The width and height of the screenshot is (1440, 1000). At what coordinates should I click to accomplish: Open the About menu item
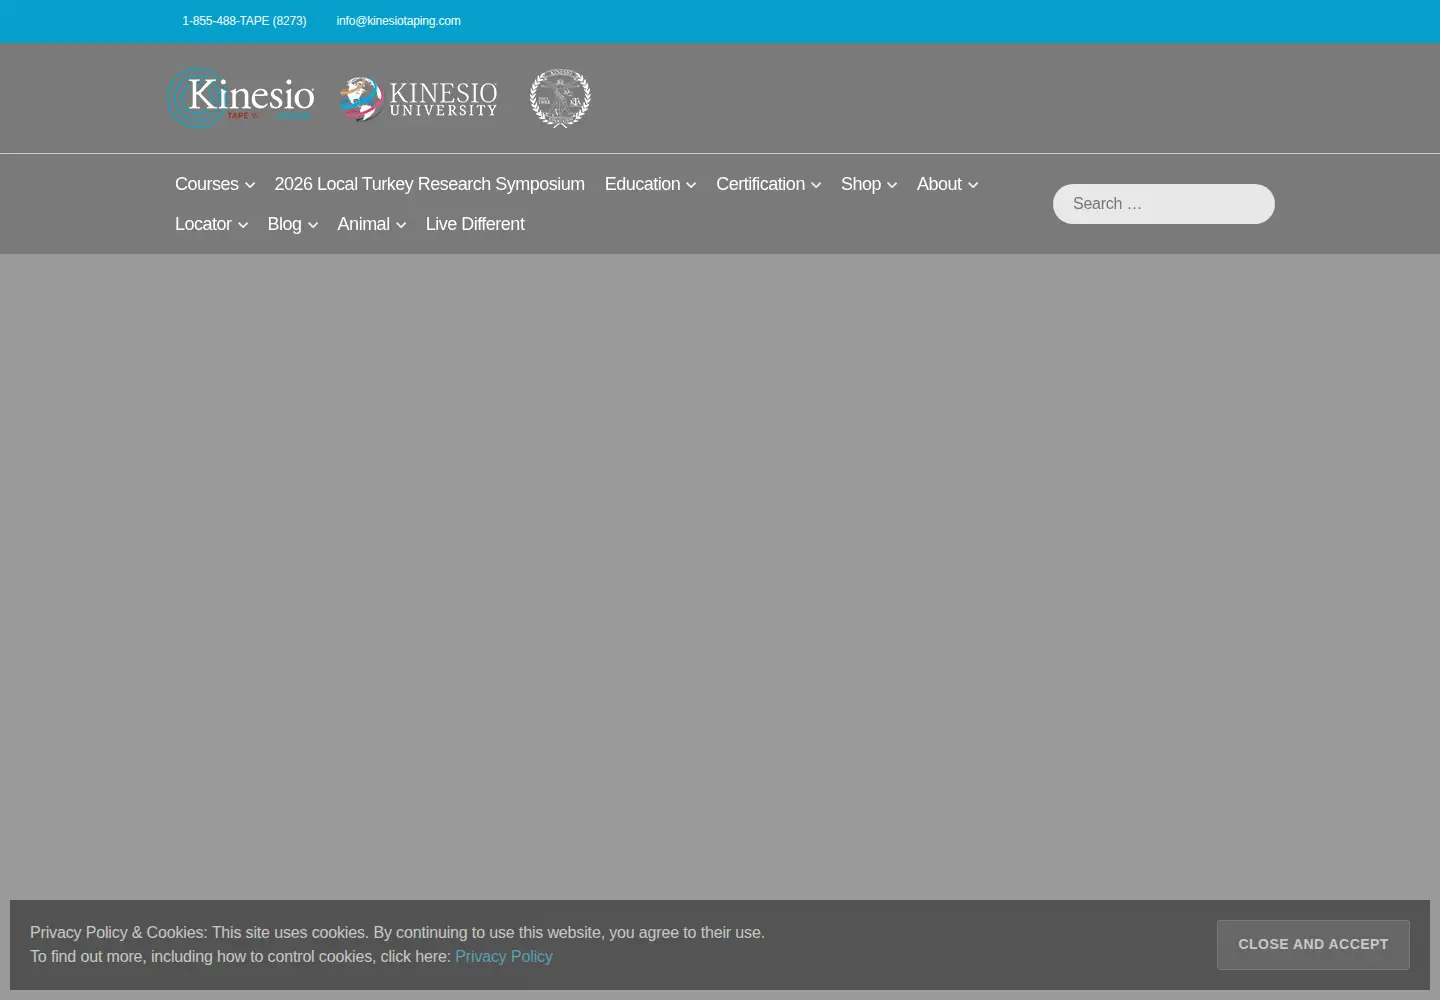pos(939,184)
